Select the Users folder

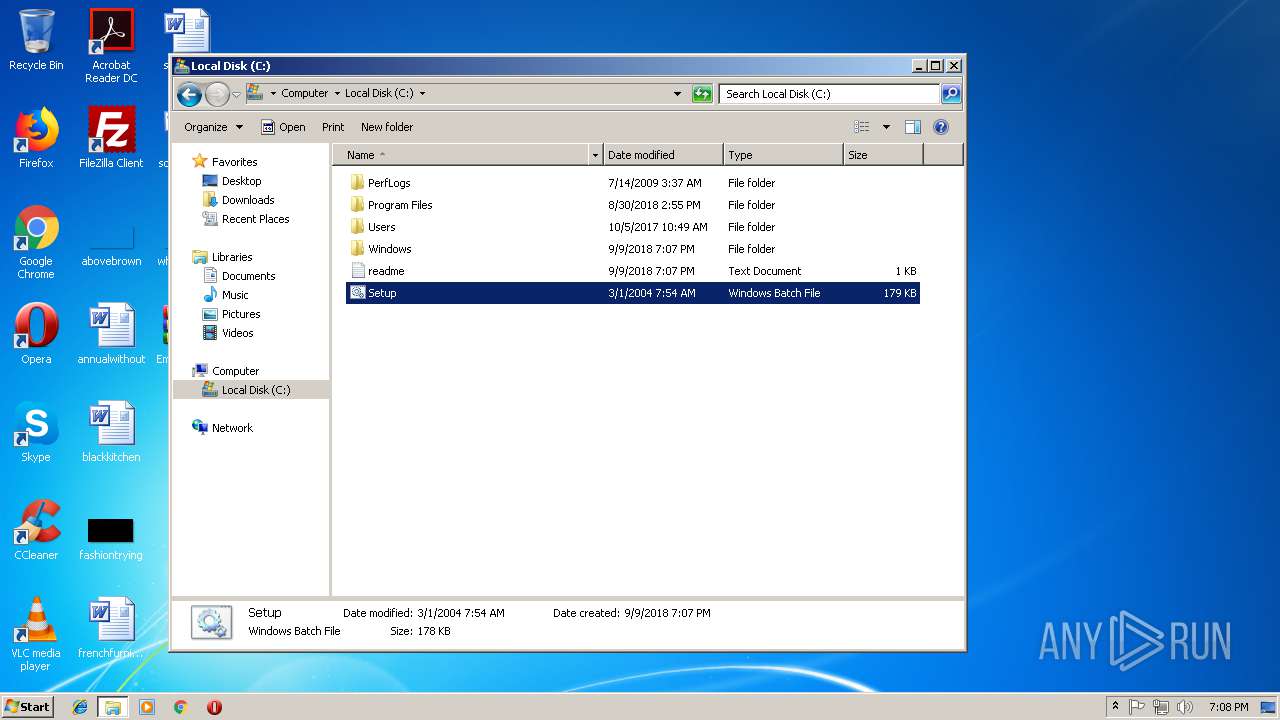click(632, 227)
